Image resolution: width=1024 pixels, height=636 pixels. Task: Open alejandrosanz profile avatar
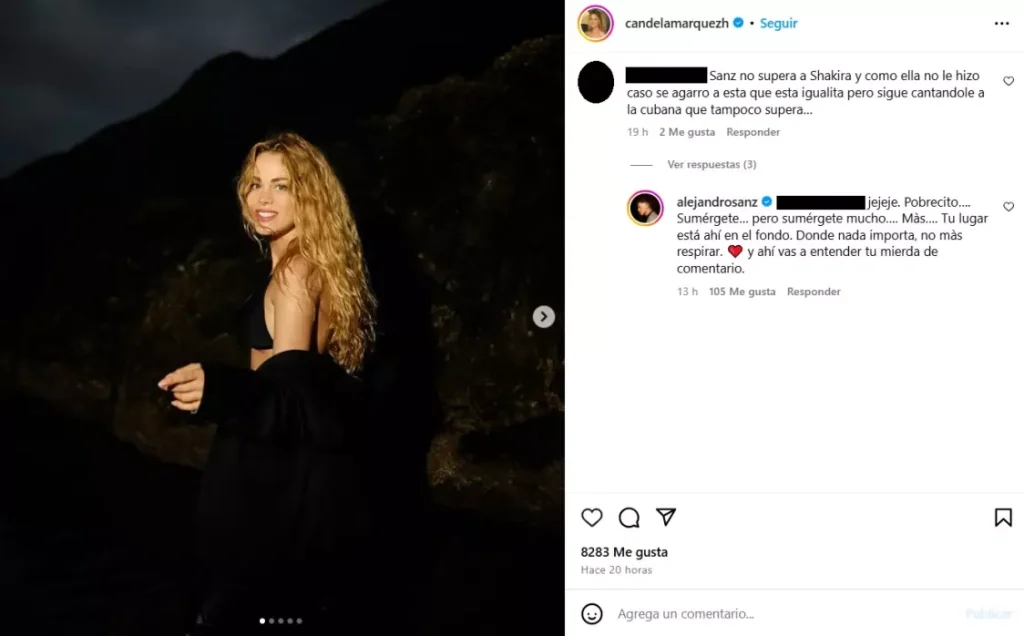click(645, 208)
